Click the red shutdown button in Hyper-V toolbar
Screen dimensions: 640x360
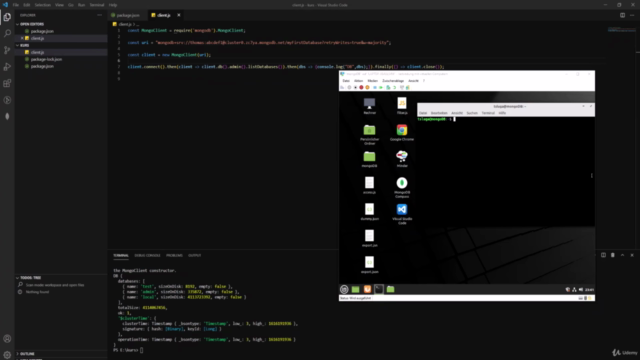pyautogui.click(x=361, y=87)
